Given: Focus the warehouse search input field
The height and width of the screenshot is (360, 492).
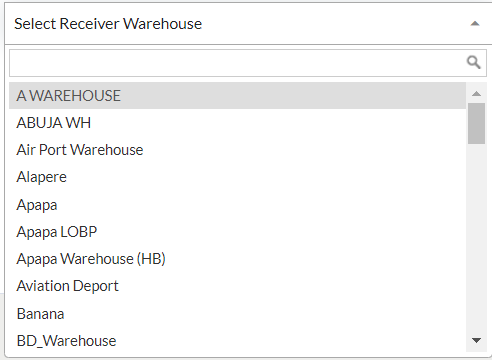Looking at the screenshot, I should [237, 63].
